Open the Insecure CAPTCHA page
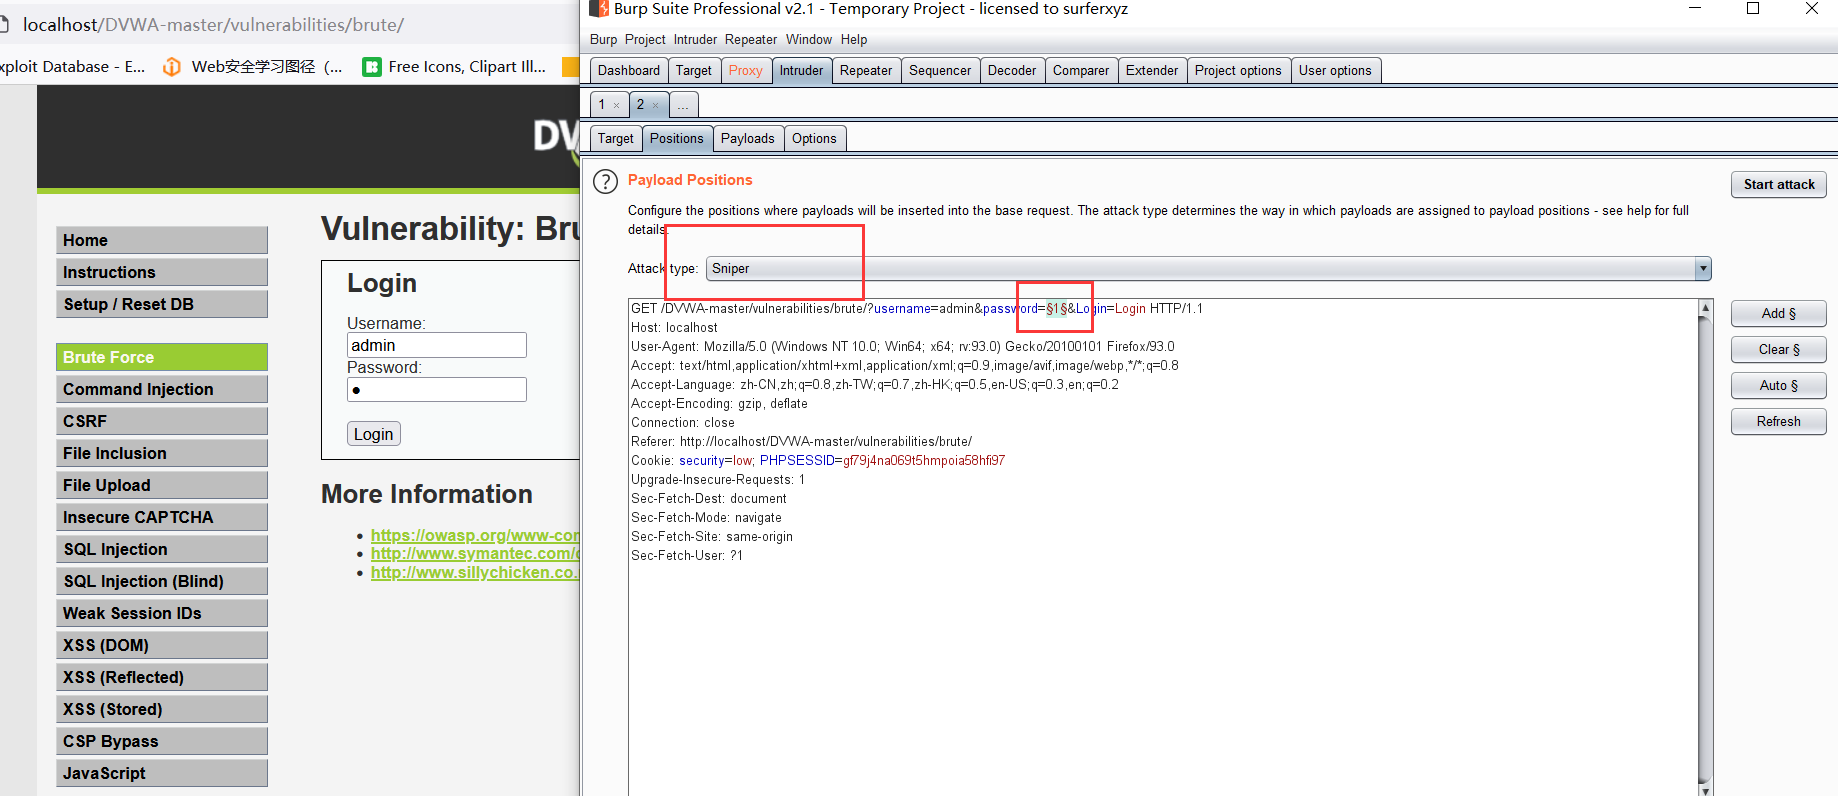Screen dimensions: 1838x796 pos(162,517)
